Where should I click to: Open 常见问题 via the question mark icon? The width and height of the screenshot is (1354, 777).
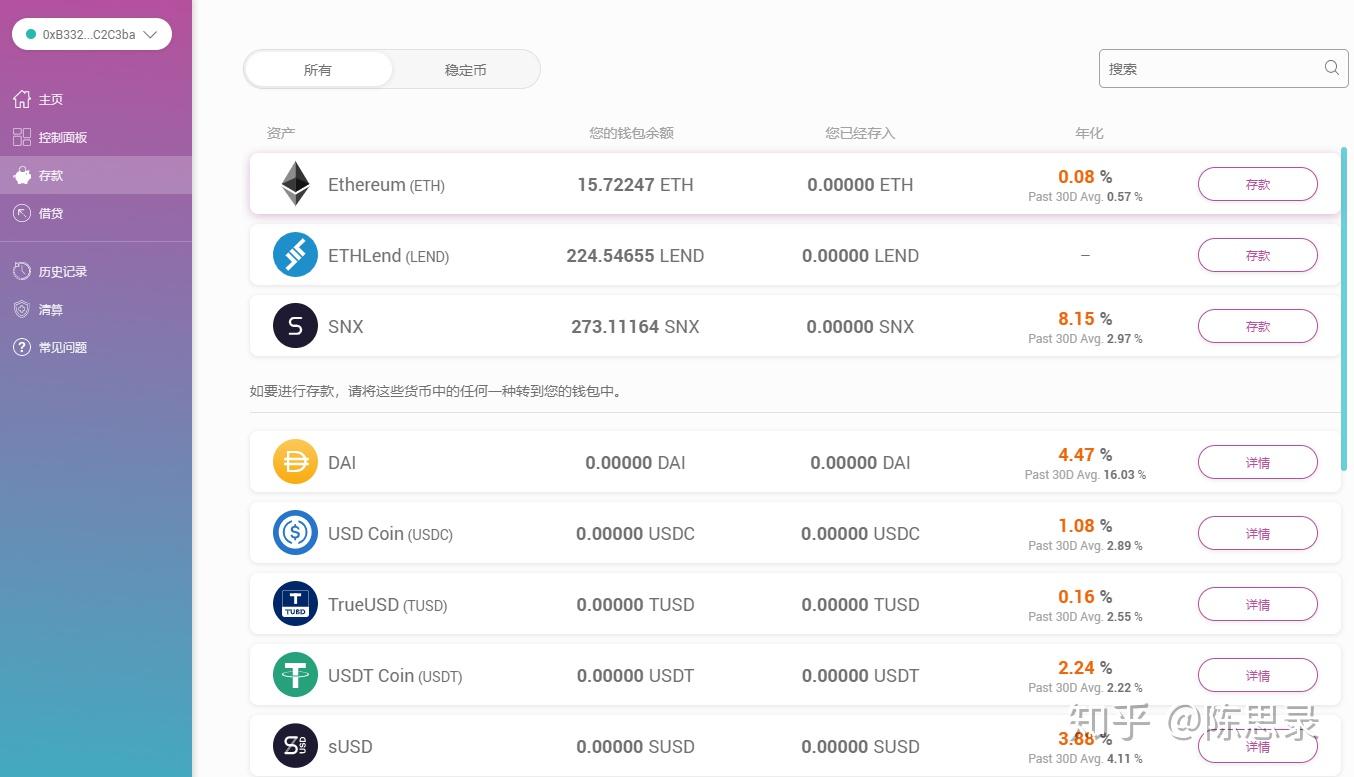pos(21,347)
